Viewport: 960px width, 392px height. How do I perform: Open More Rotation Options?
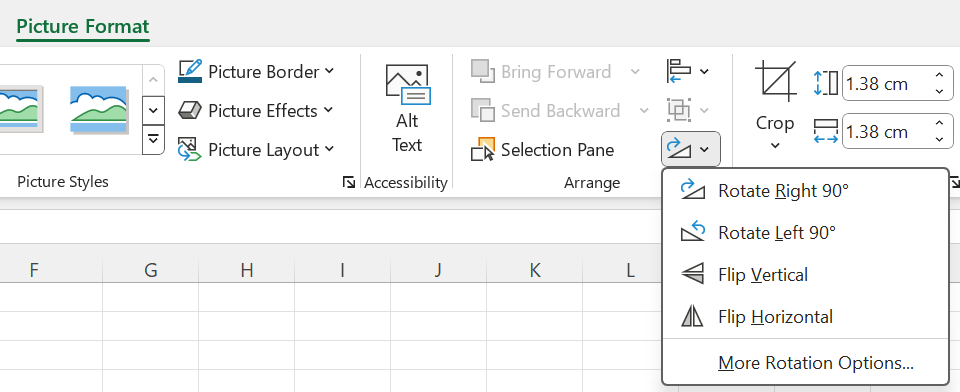[x=806, y=363]
